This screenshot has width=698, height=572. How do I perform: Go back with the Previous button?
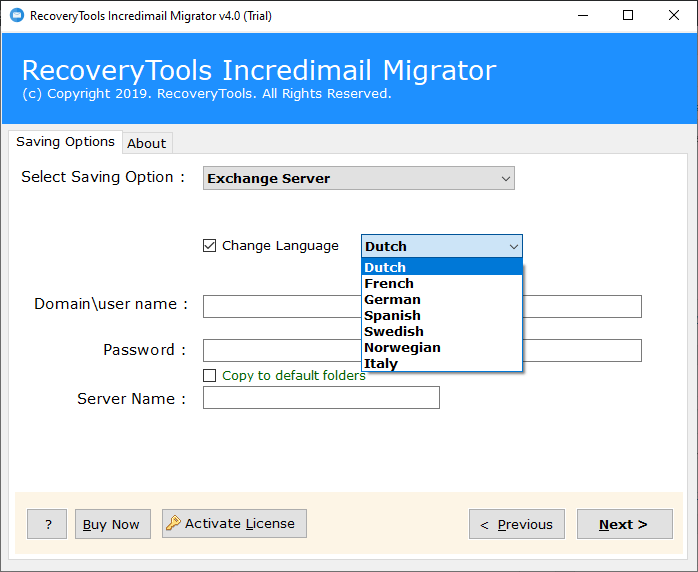click(x=517, y=524)
